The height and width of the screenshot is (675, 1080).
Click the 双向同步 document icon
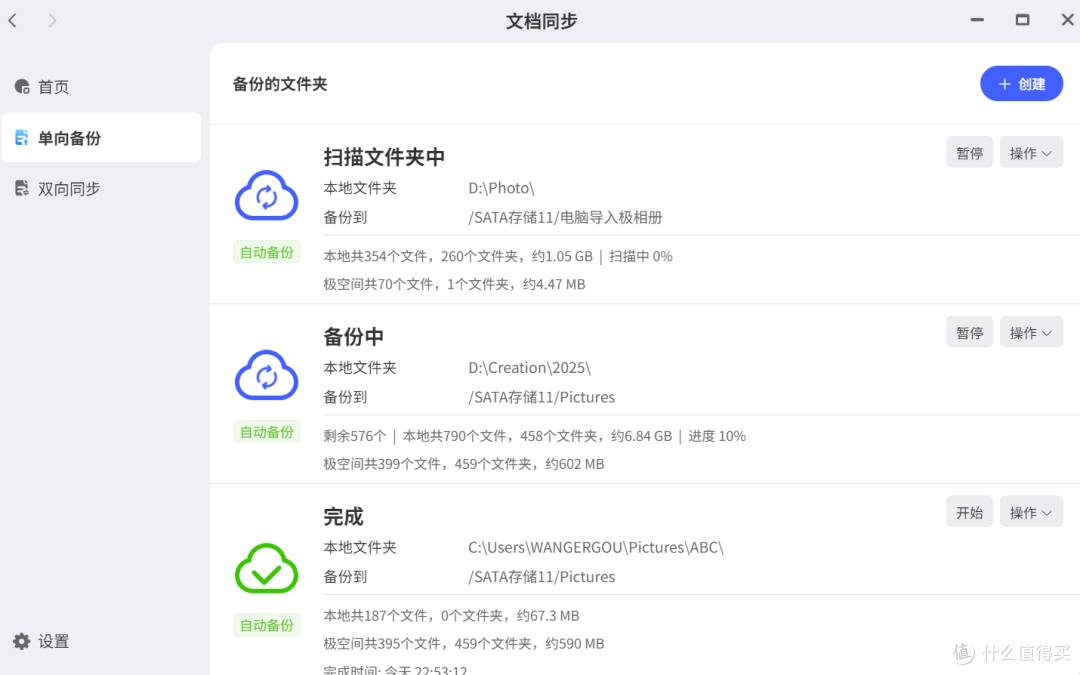point(22,188)
